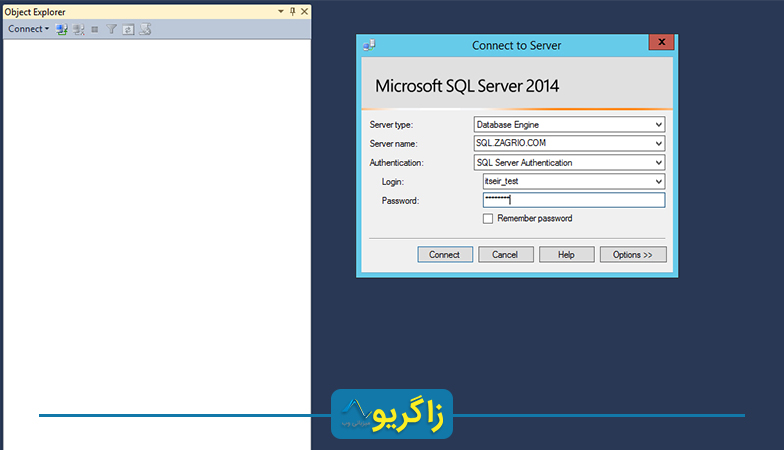Enable the Remember password checkbox
Screen dimensions: 784x450
pyautogui.click(x=488, y=218)
